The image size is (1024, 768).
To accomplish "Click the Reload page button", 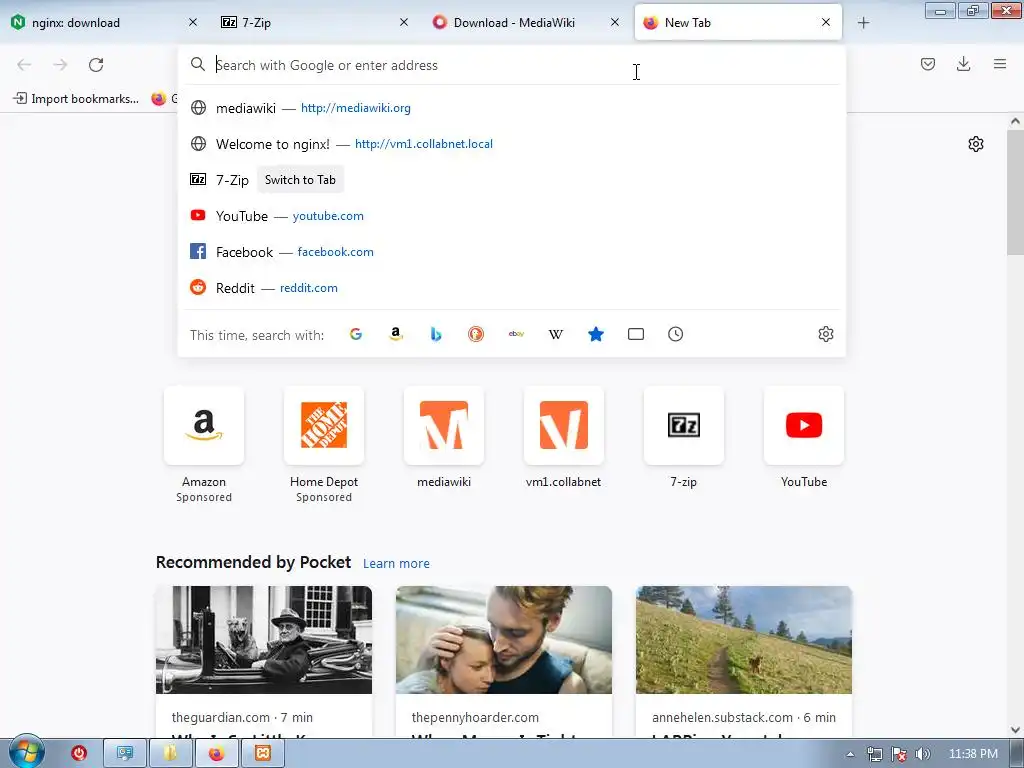I will pyautogui.click(x=96, y=65).
